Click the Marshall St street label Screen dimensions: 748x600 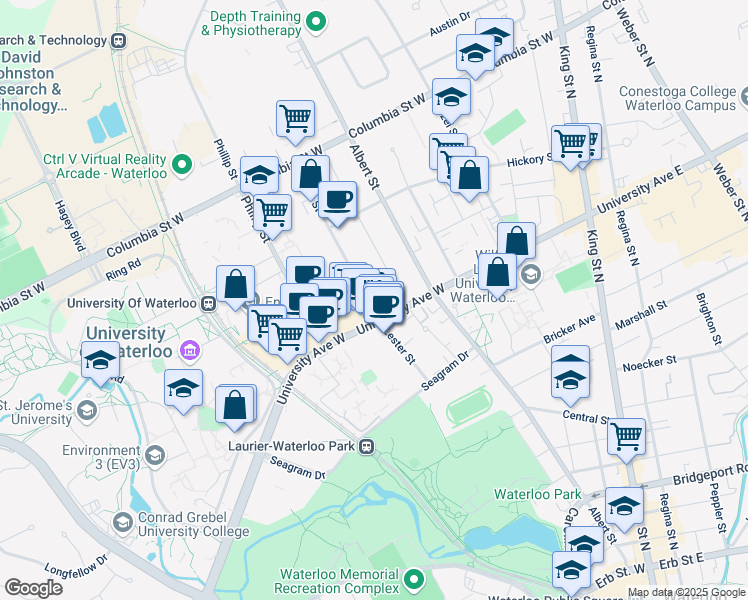tap(641, 315)
